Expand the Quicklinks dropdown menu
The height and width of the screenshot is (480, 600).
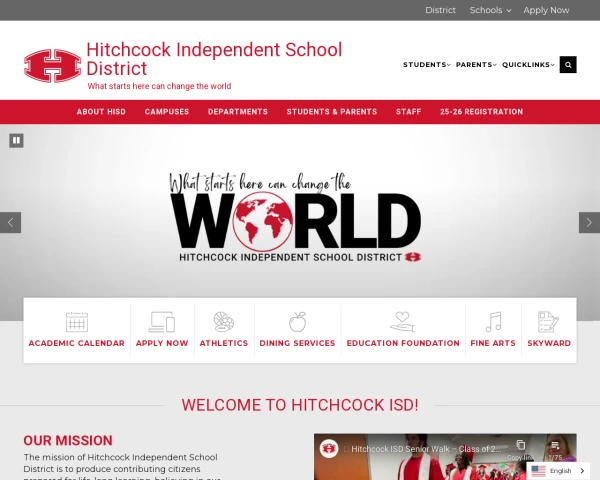528,65
